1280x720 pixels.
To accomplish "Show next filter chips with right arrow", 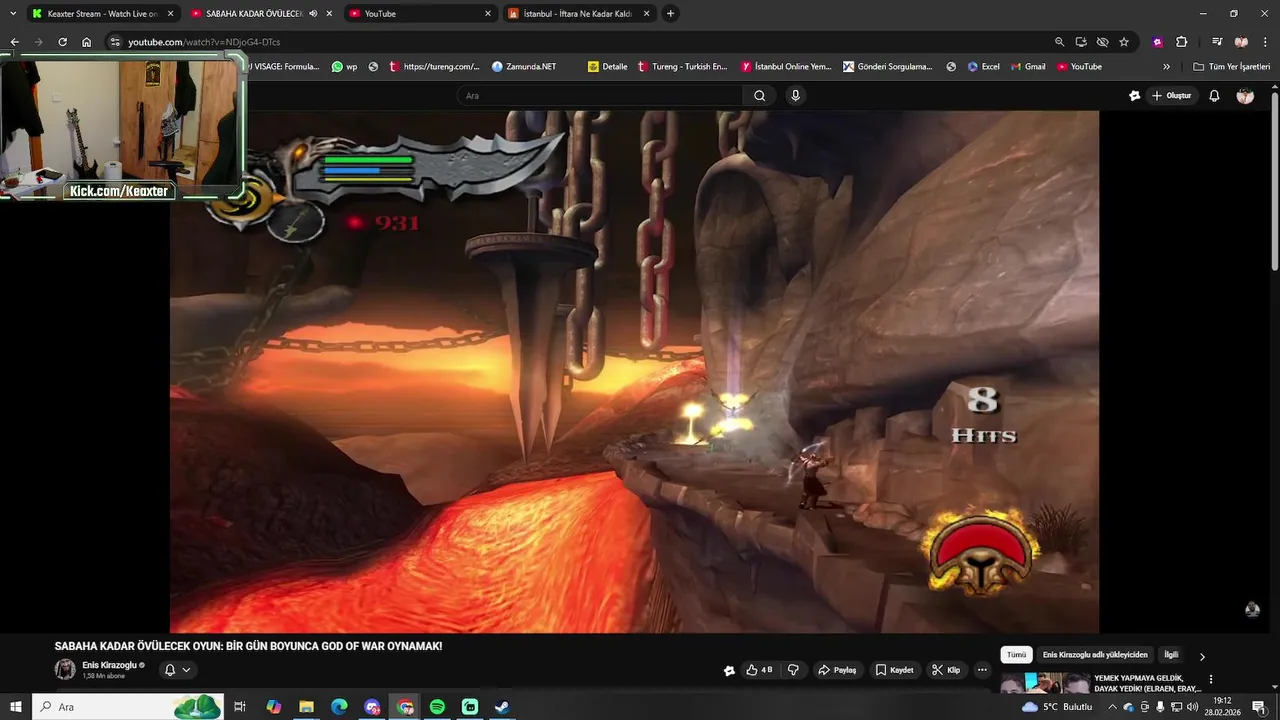I will [1202, 656].
